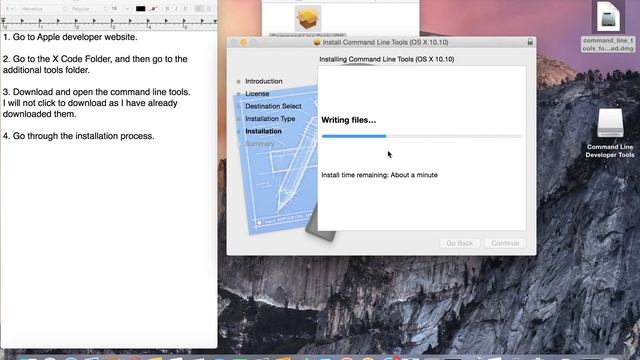Select the Destination Select step

tap(273, 106)
